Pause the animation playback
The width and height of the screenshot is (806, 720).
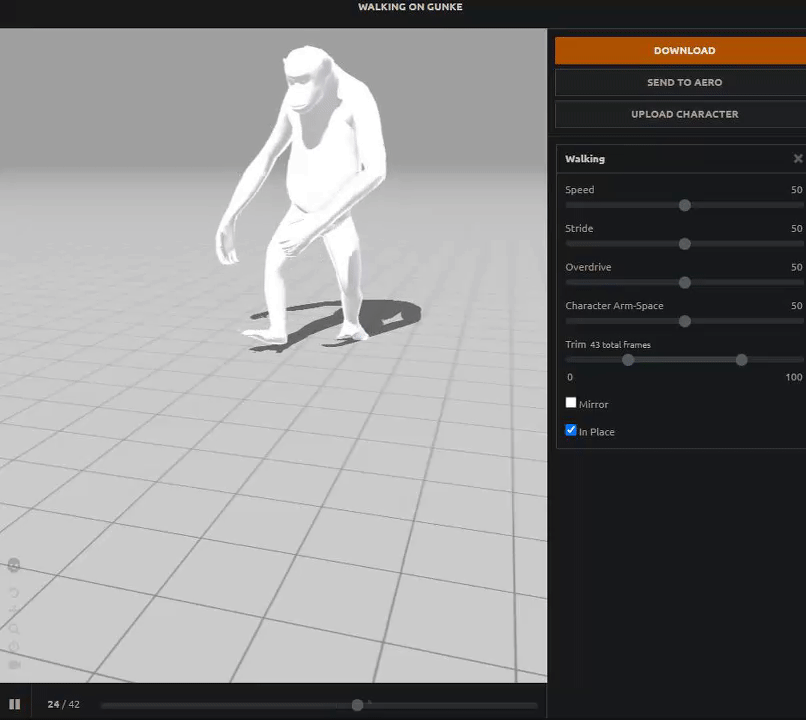(14, 704)
